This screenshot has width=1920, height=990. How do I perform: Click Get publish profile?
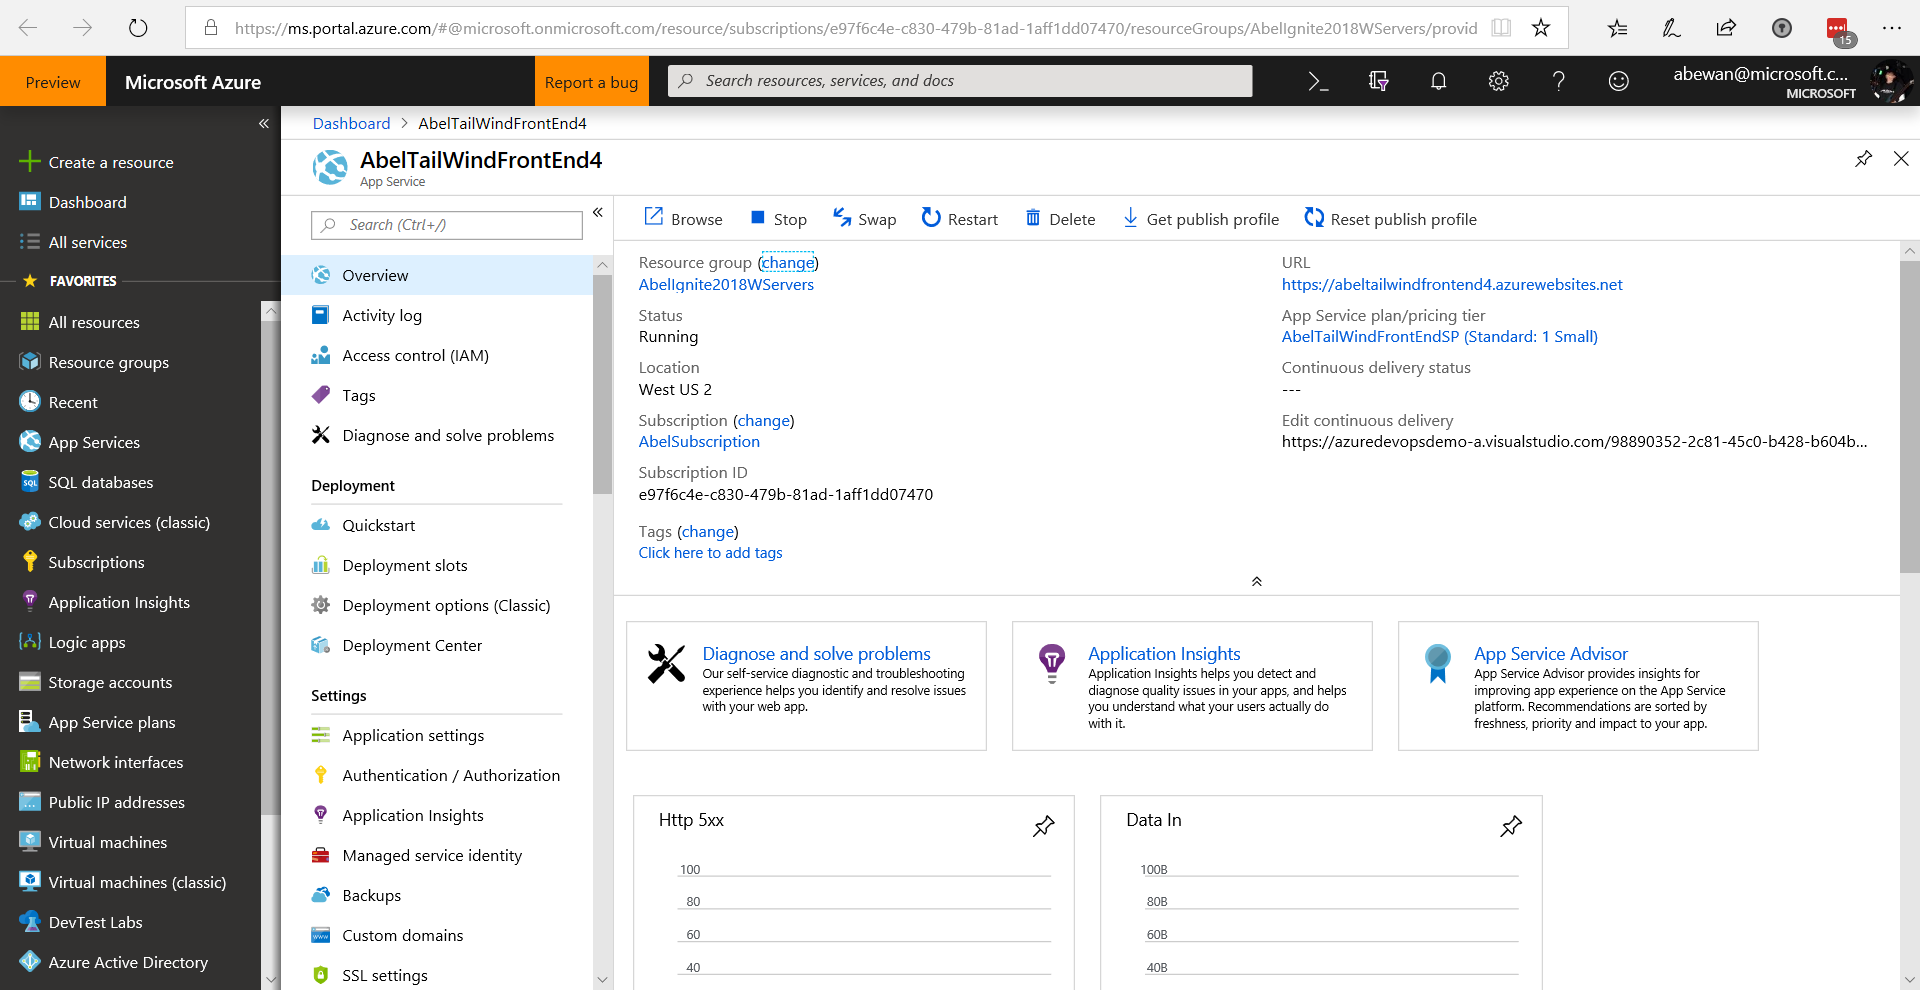point(1200,219)
